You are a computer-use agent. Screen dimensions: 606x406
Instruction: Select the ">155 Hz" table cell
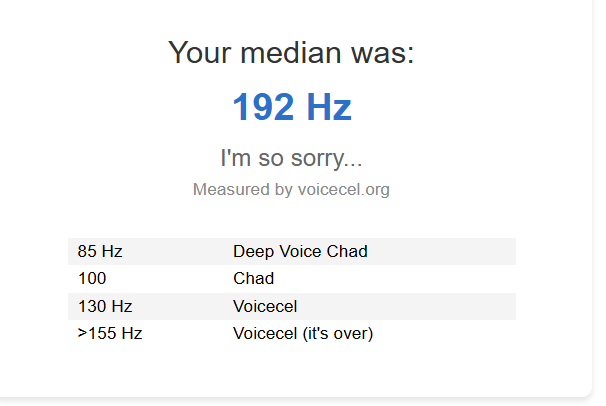[x=110, y=333]
